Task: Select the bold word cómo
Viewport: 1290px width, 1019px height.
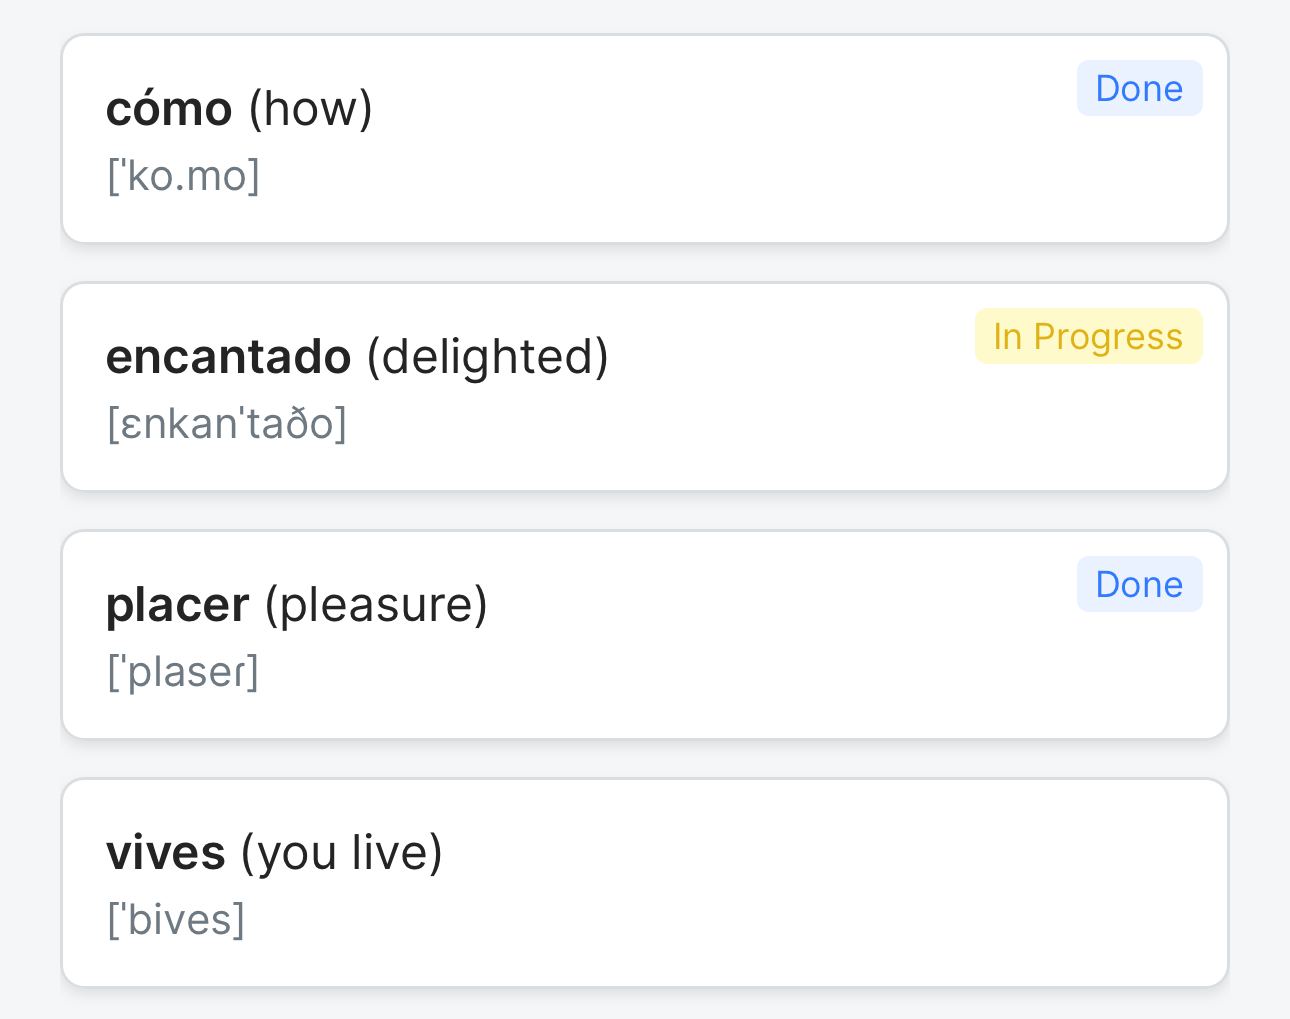Action: pos(169,109)
